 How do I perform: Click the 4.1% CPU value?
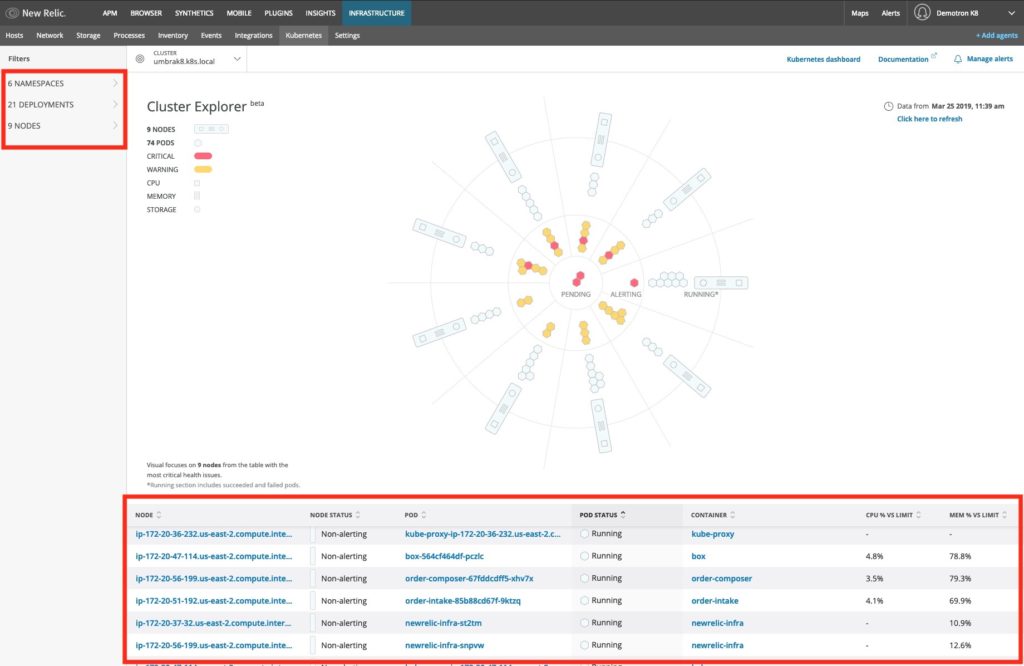coord(874,601)
